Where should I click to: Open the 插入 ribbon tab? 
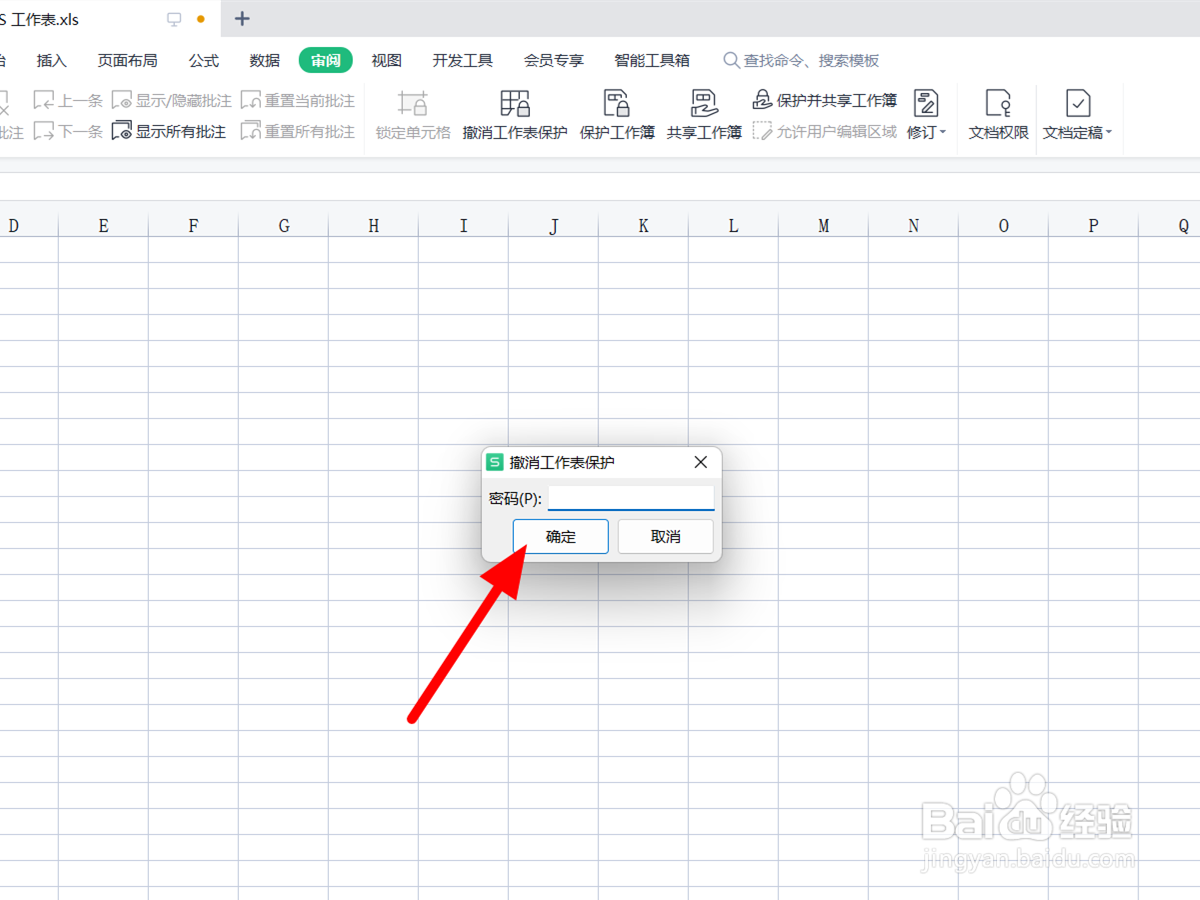pyautogui.click(x=52, y=60)
